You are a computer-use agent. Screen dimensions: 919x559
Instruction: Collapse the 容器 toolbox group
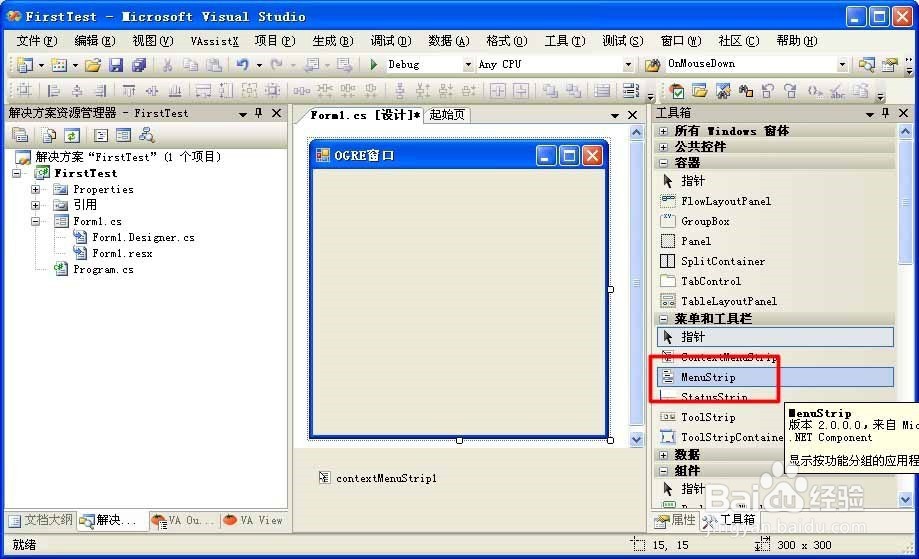(x=663, y=163)
